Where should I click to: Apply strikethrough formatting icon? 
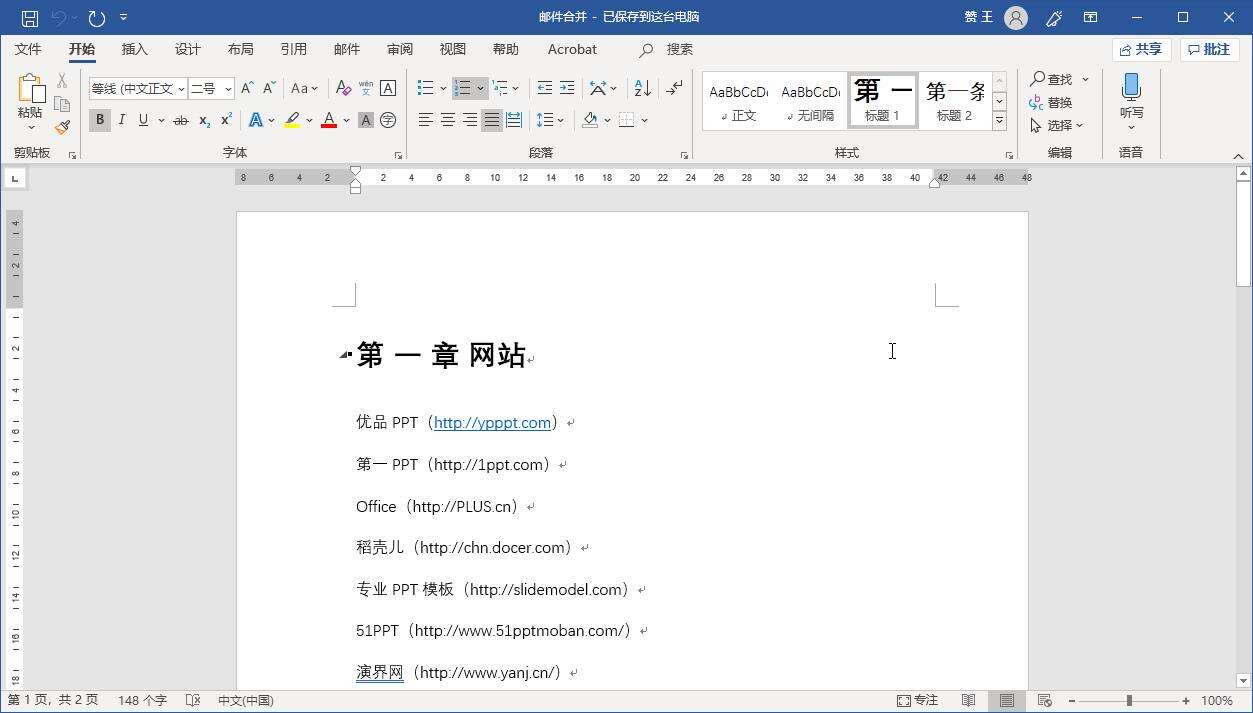tap(180, 120)
